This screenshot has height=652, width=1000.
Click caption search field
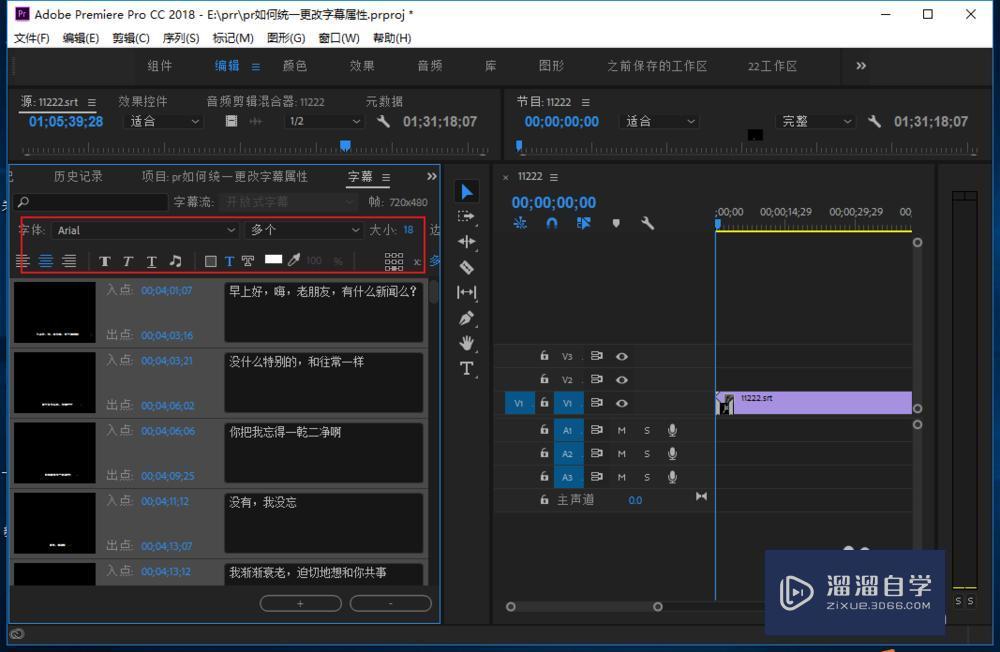91,202
